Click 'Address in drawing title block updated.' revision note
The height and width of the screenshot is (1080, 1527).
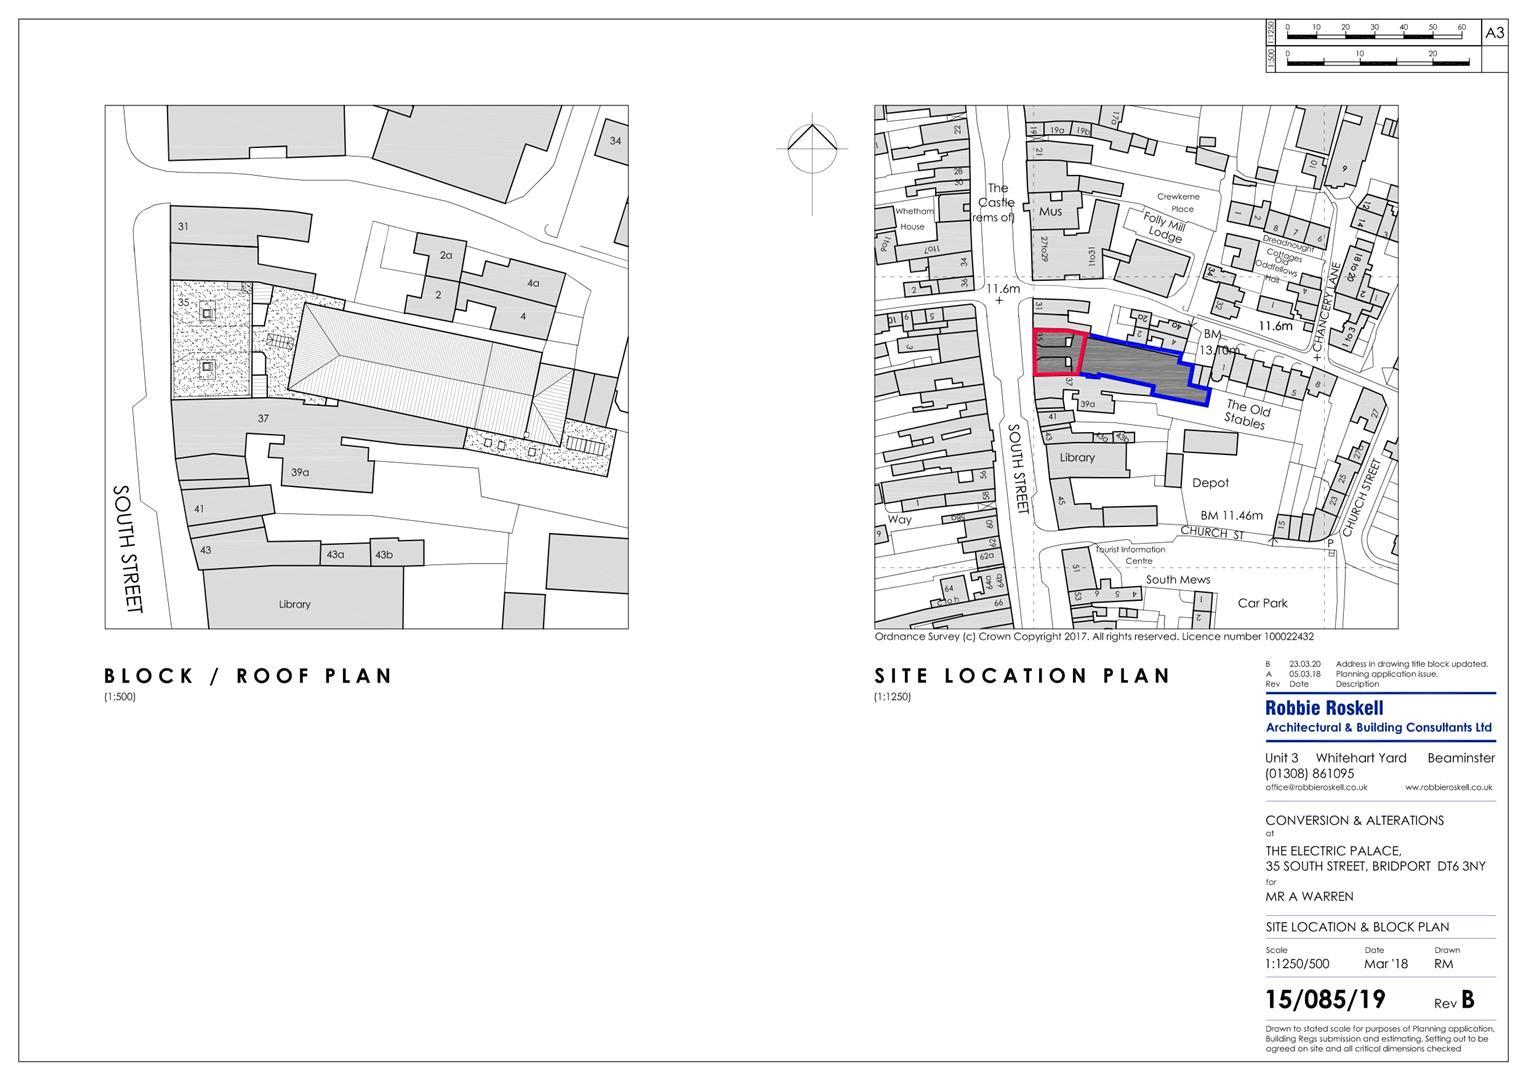coord(1411,664)
